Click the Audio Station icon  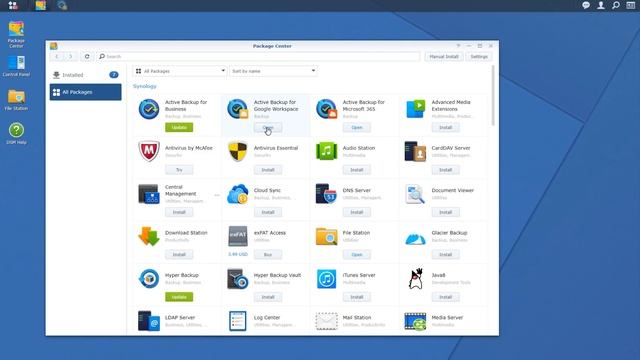click(326, 151)
